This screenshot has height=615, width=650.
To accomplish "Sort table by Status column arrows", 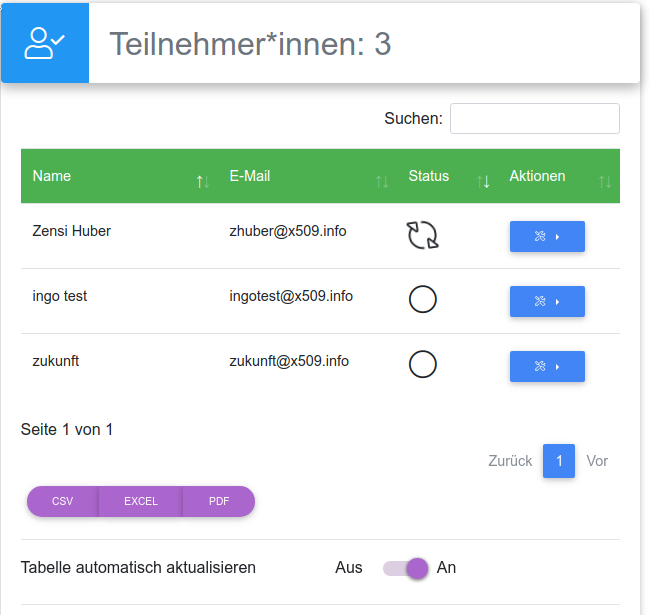I will pos(484,181).
